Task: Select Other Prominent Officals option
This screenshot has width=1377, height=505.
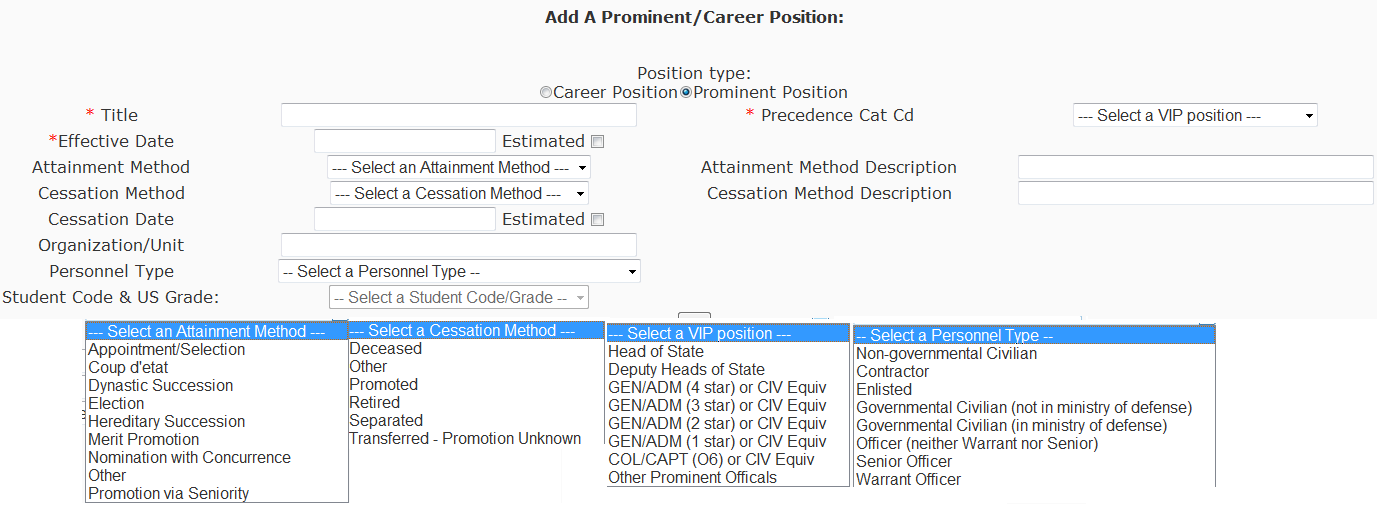Action: pos(692,478)
